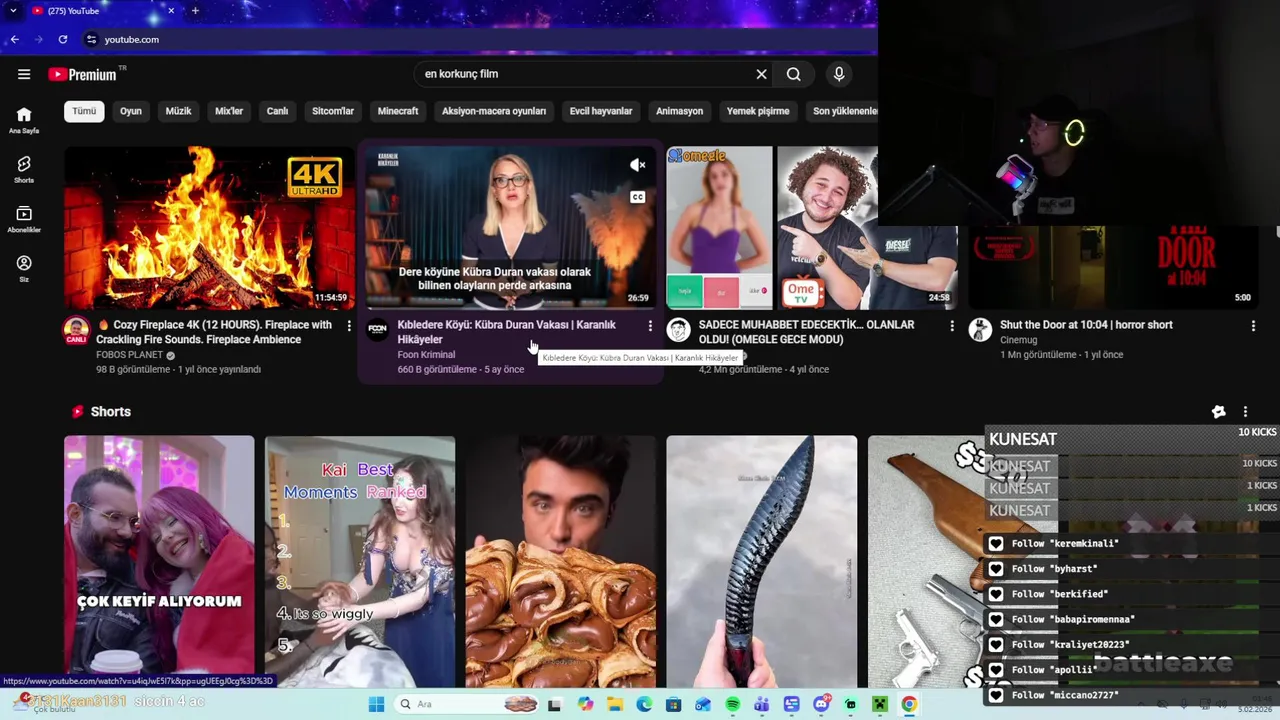This screenshot has height=720, width=1280.
Task: Close the (275) YouTube tab
Action: tap(171, 11)
